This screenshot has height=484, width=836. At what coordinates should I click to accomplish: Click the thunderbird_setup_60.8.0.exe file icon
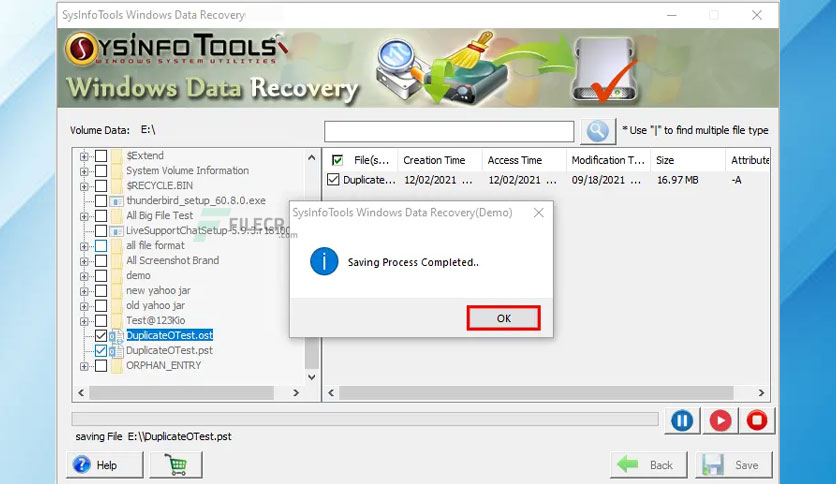[117, 201]
